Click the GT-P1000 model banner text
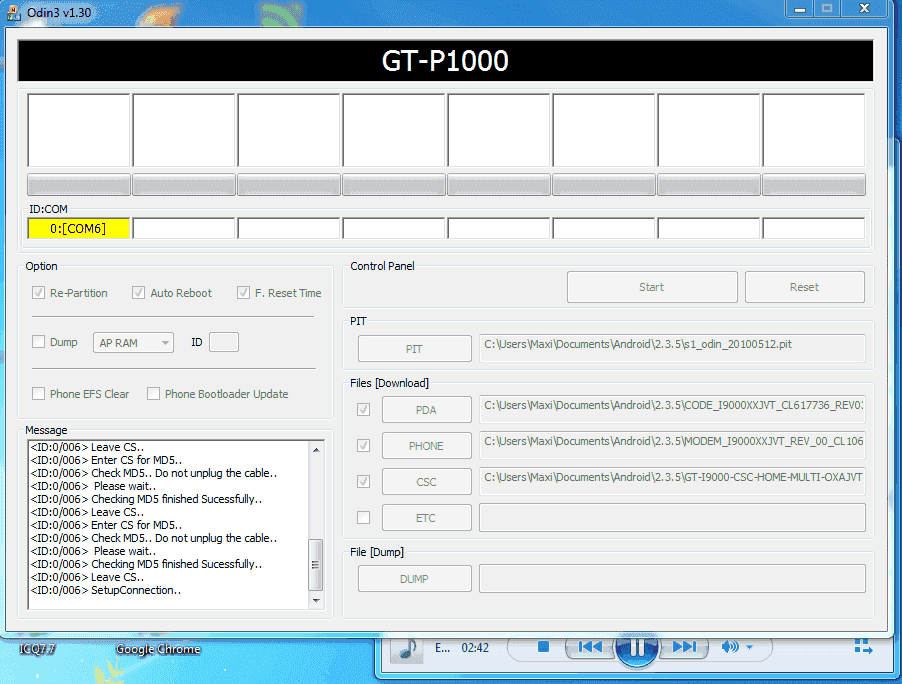This screenshot has height=684, width=902. point(445,60)
